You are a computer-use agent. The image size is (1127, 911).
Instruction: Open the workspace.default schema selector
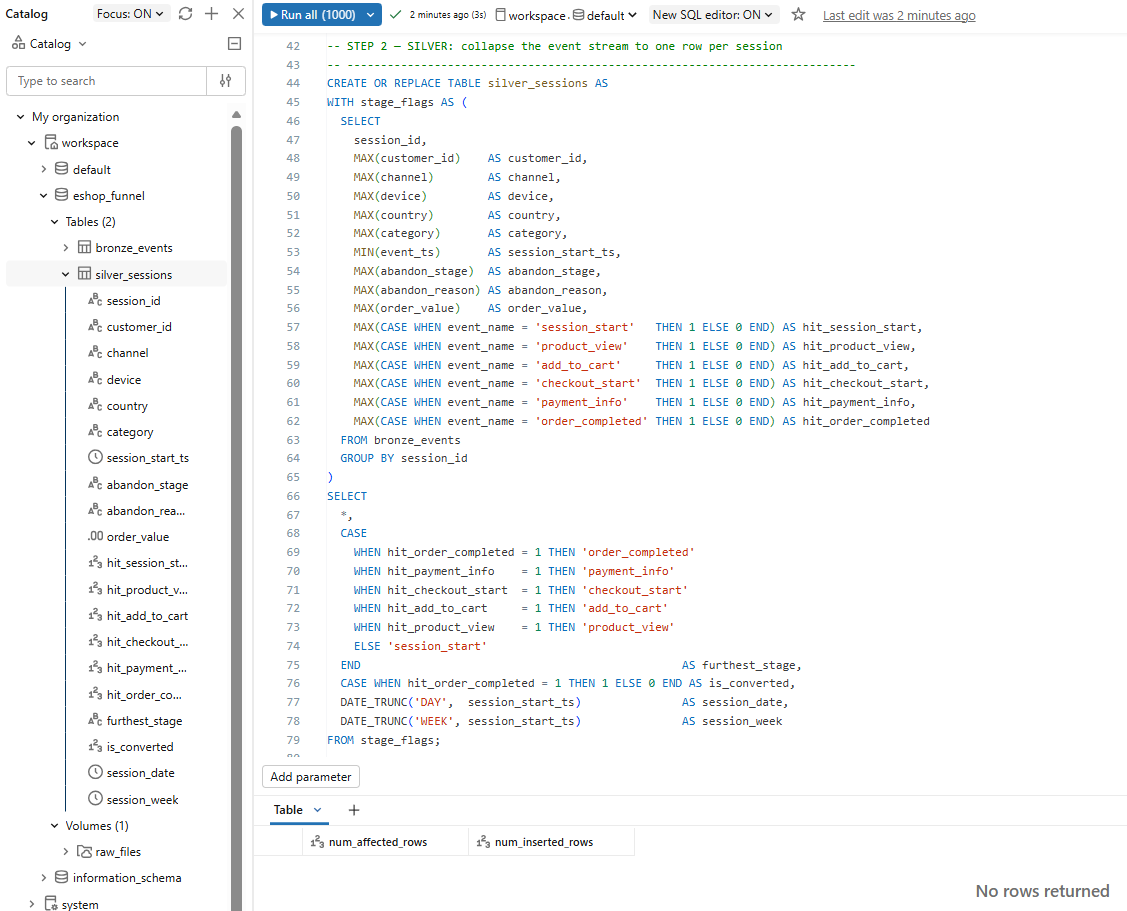pos(566,15)
